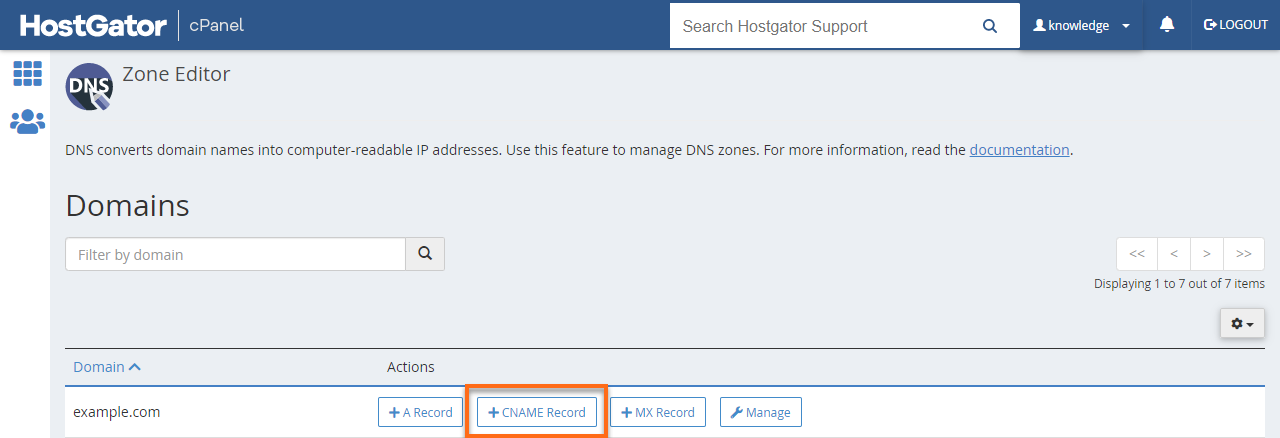Click the HostGator logo
Viewport: 1280px width, 438px height.
click(x=93, y=25)
